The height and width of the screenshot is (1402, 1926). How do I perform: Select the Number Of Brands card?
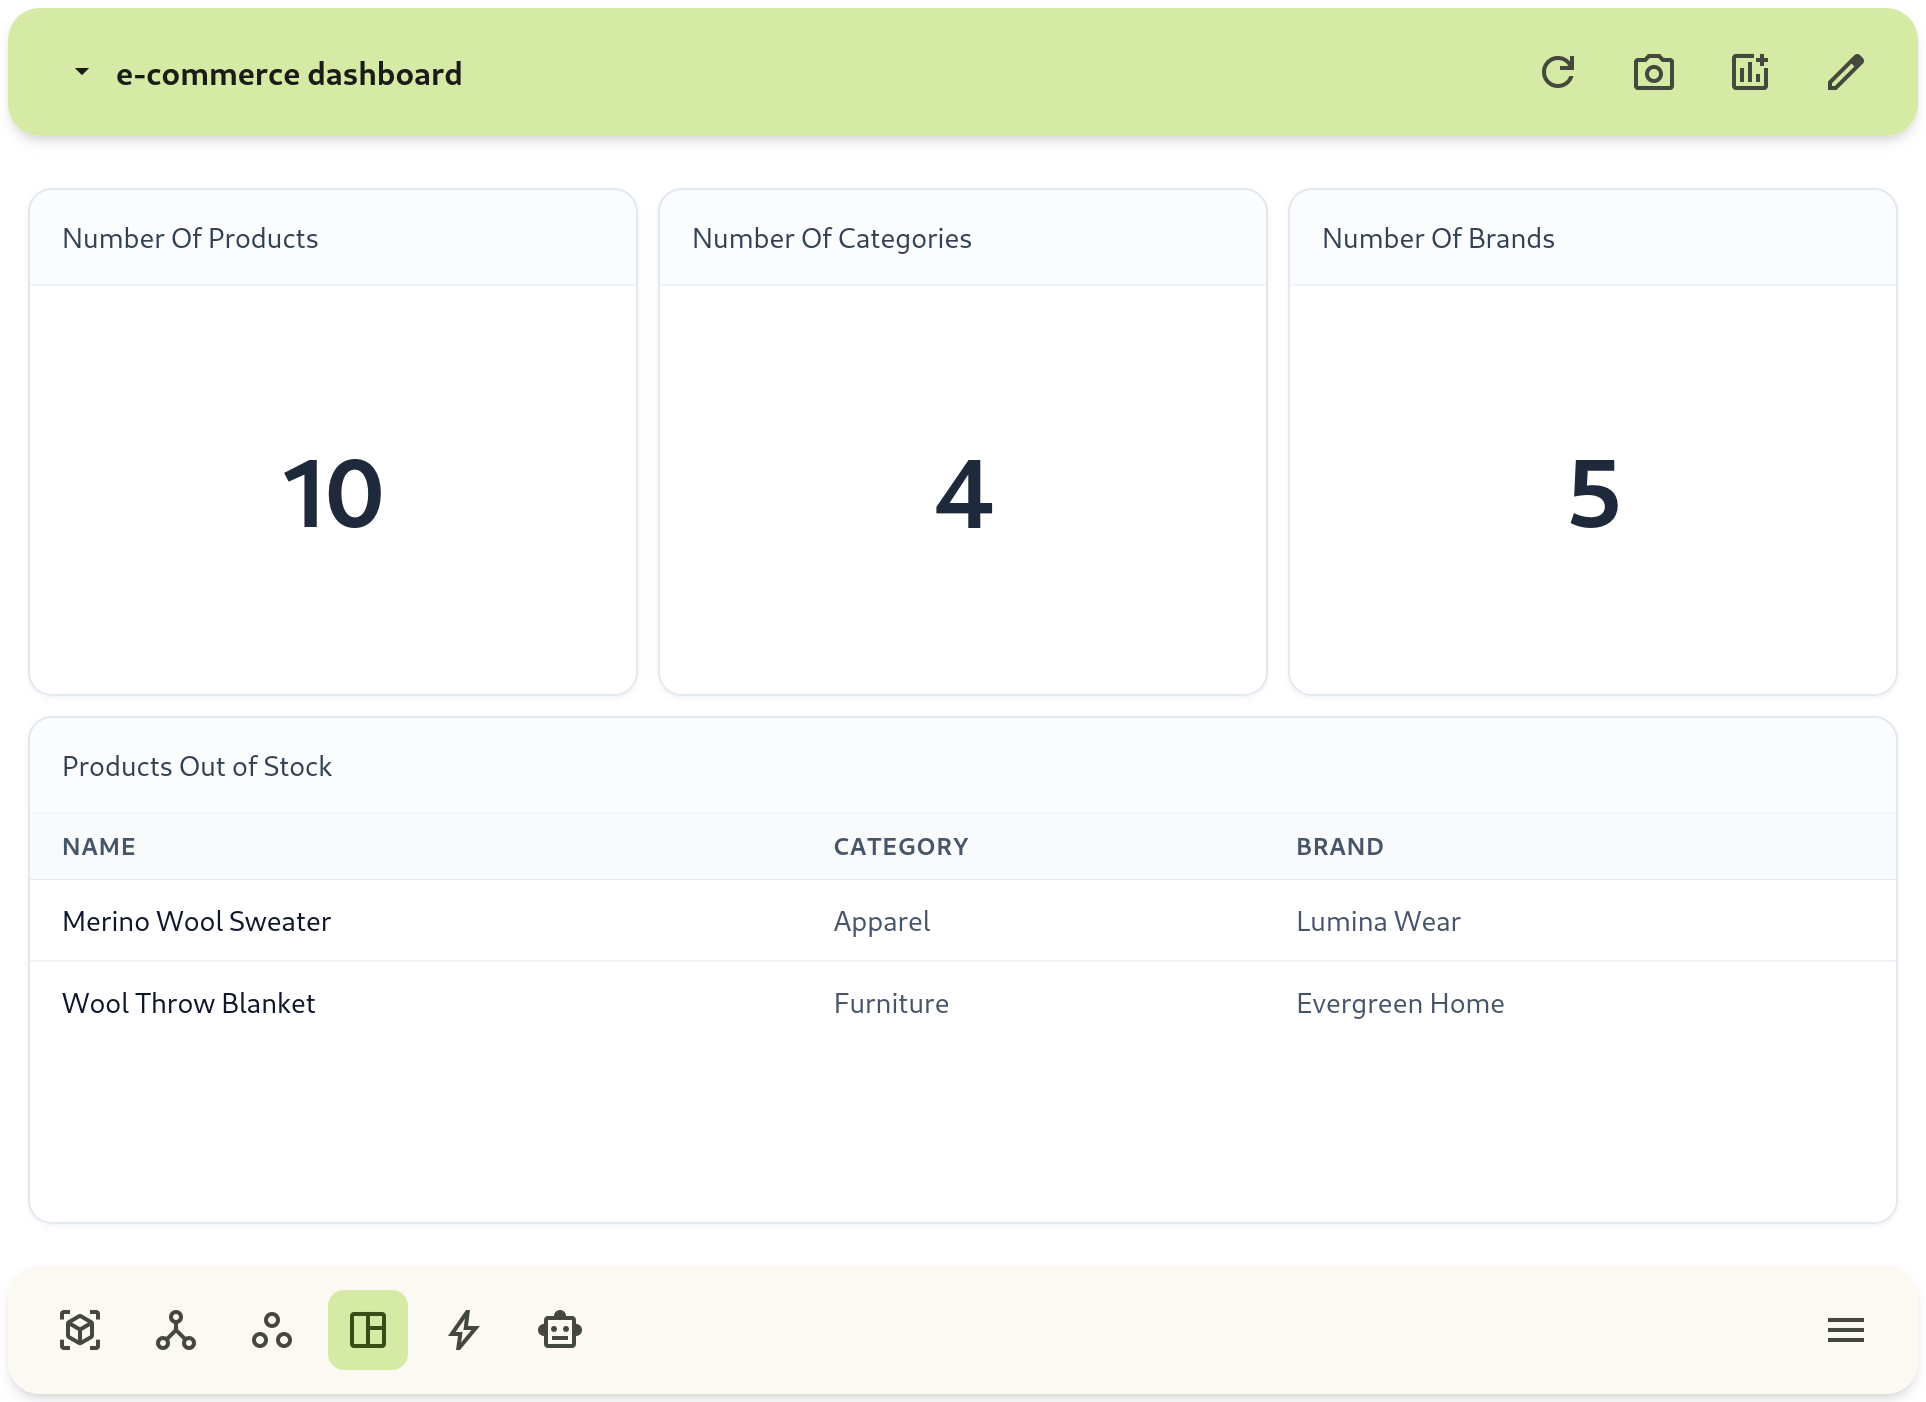coord(1590,440)
